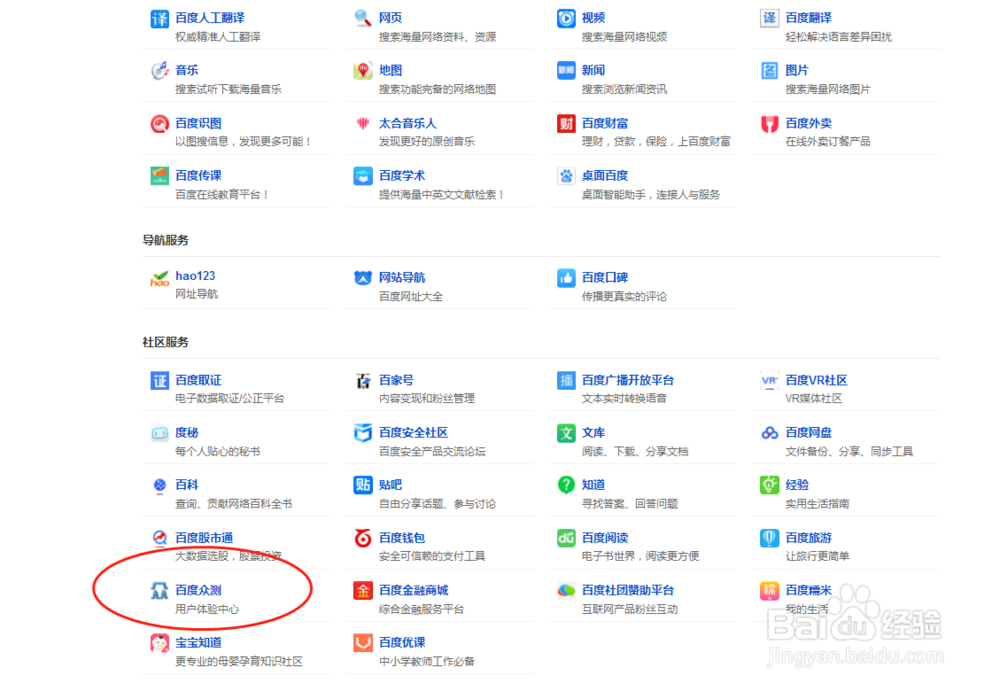This screenshot has height=691, width=1000.
Task: Click the 宝宝知道 icon
Action: [159, 643]
